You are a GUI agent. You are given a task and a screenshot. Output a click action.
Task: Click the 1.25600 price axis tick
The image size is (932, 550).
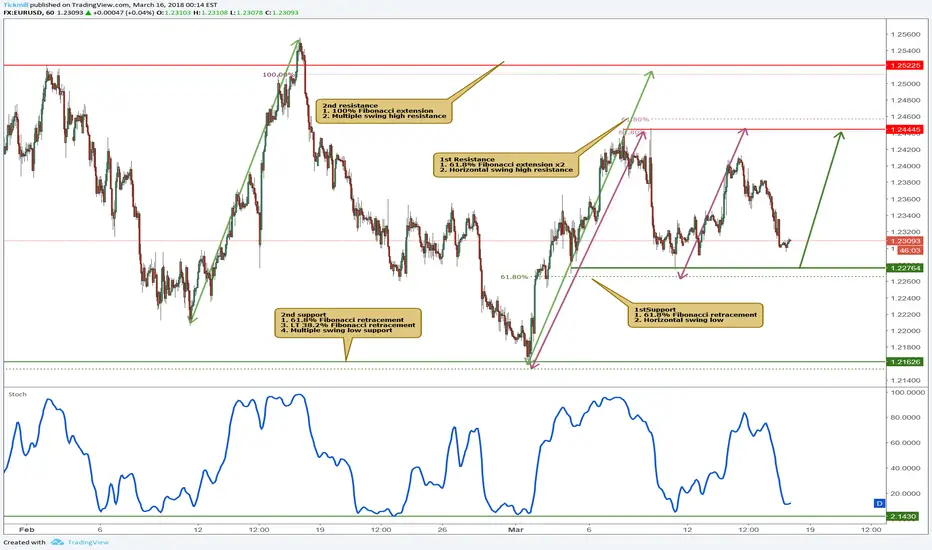[905, 34]
